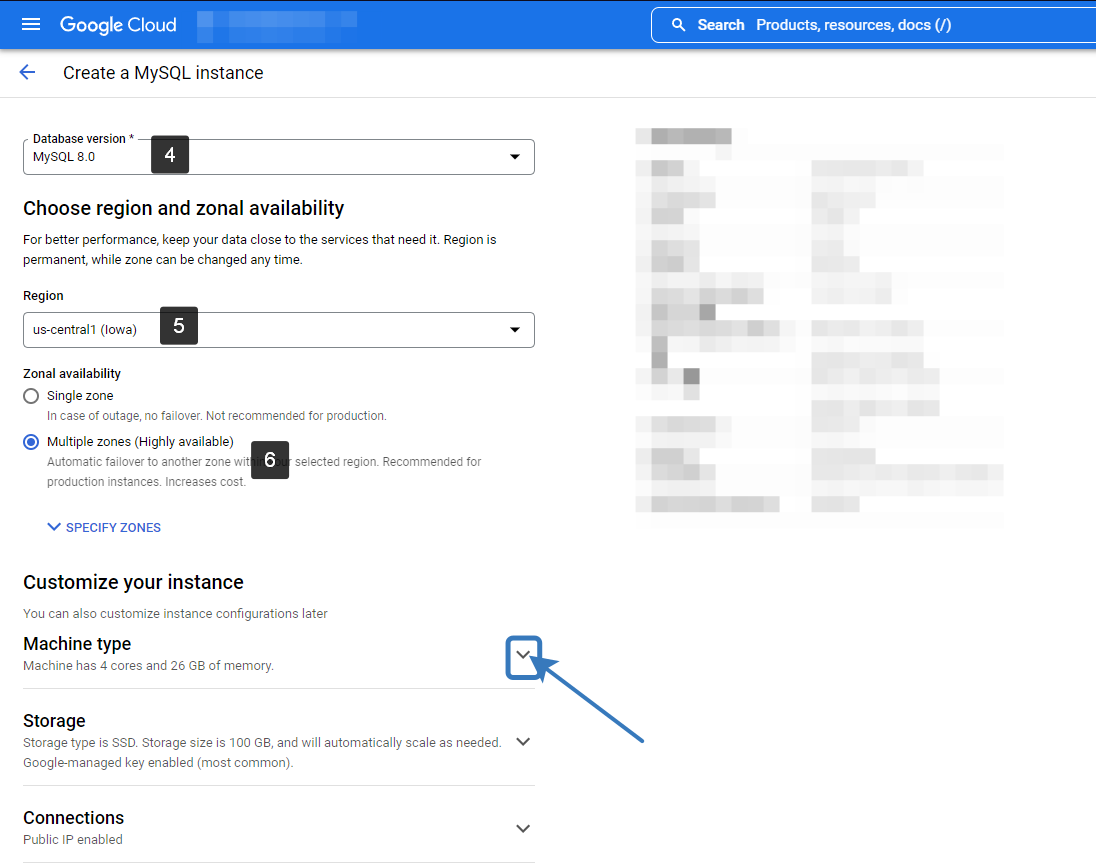Click the Google Cloud logo
The width and height of the screenshot is (1096, 867).
[118, 25]
